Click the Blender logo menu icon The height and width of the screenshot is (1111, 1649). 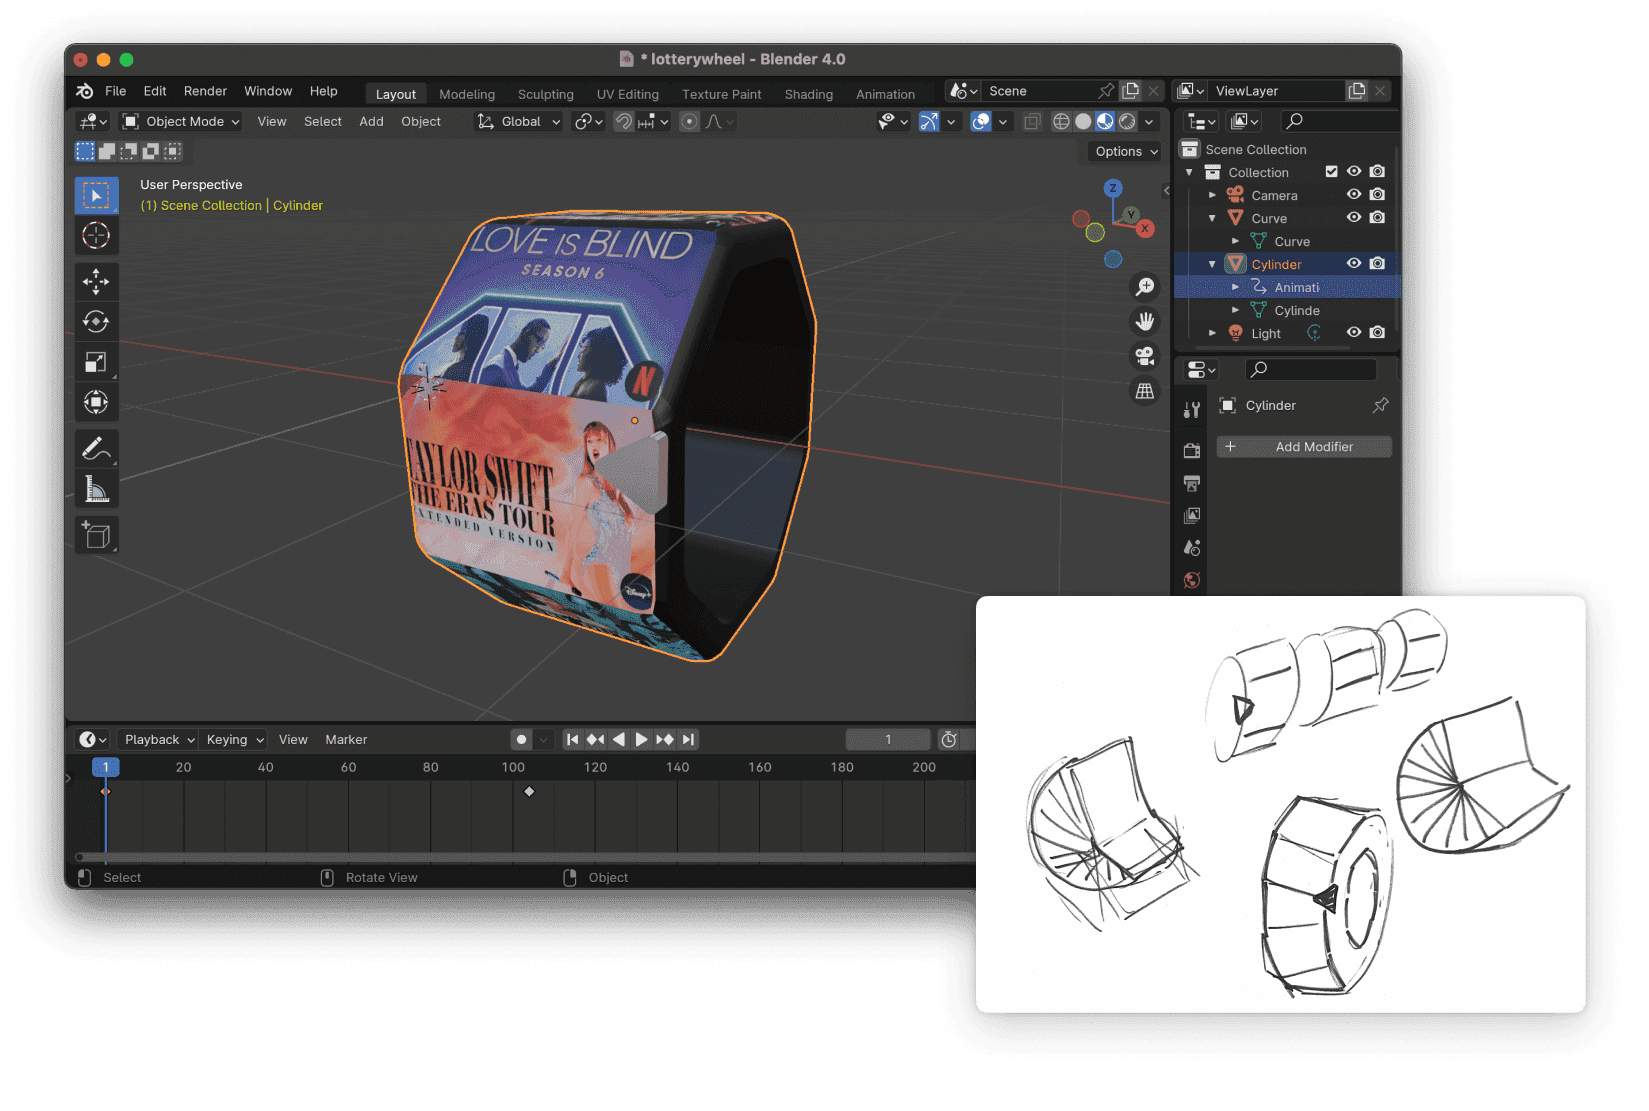coord(85,91)
